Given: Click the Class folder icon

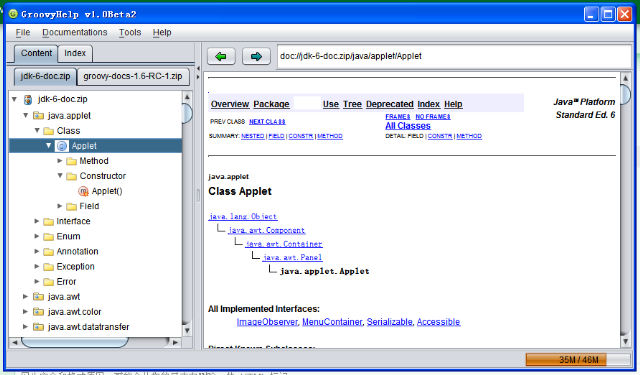Looking at the screenshot, I should (49, 131).
